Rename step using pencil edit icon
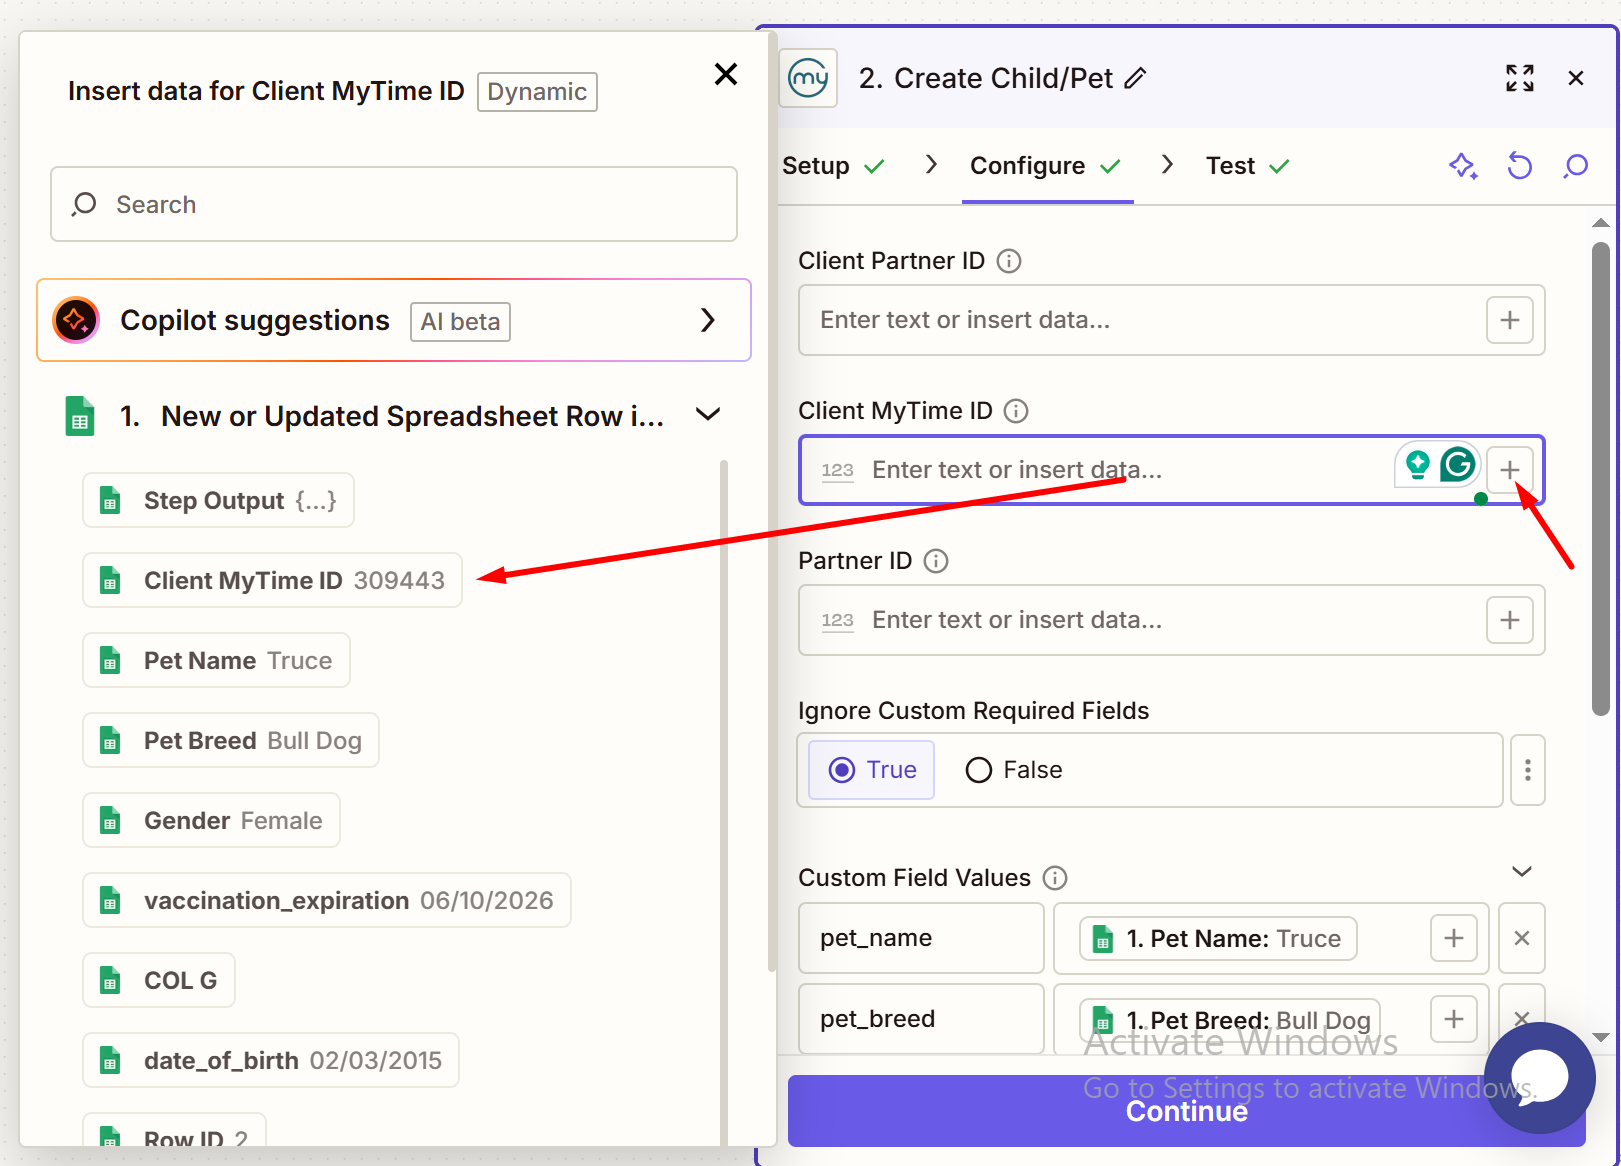1621x1166 pixels. pyautogui.click(x=1135, y=78)
